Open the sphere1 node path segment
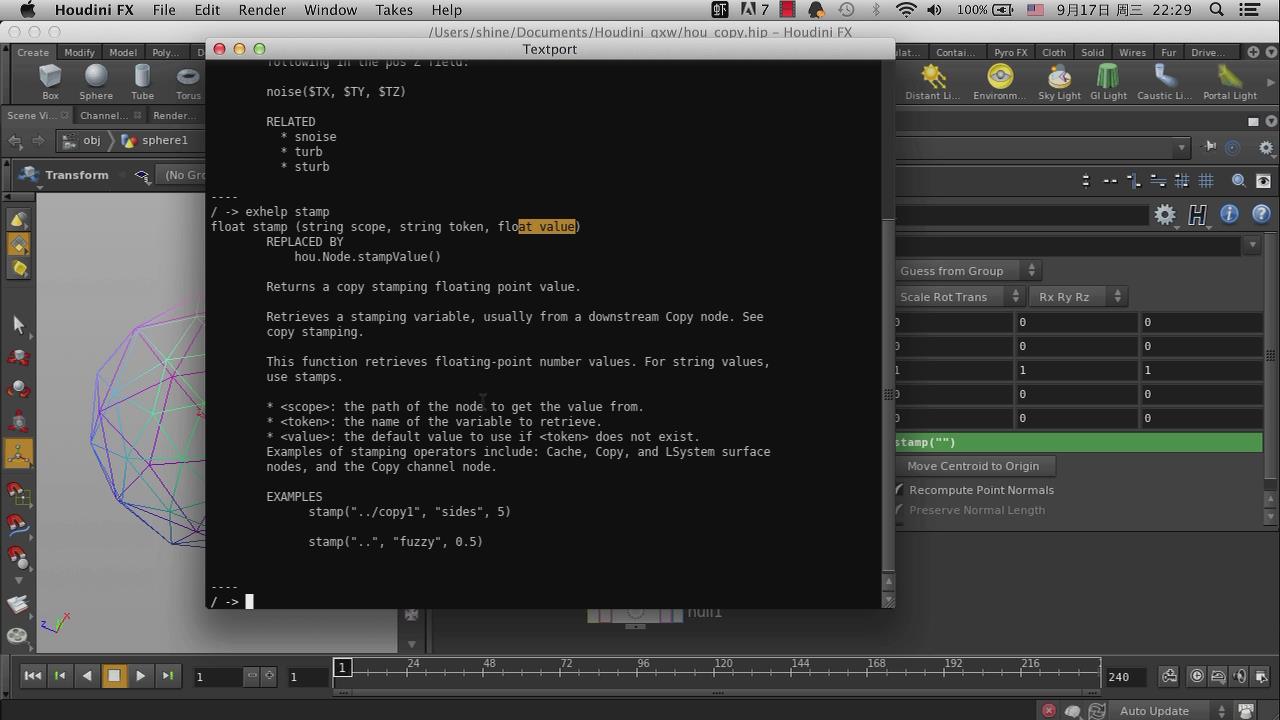The width and height of the screenshot is (1280, 720). [x=154, y=141]
